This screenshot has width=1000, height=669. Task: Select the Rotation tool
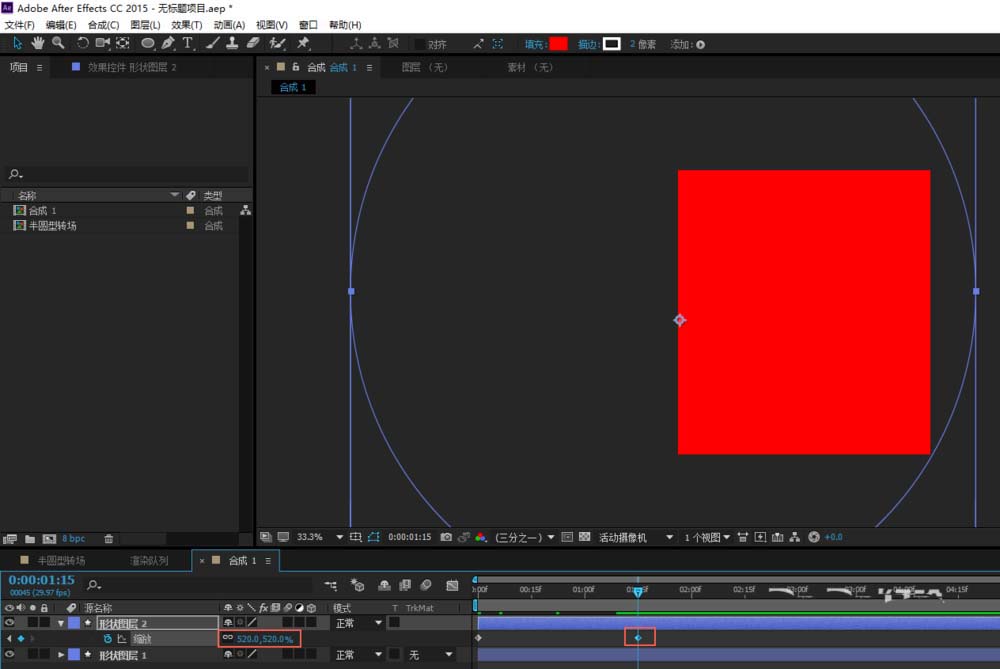point(82,43)
